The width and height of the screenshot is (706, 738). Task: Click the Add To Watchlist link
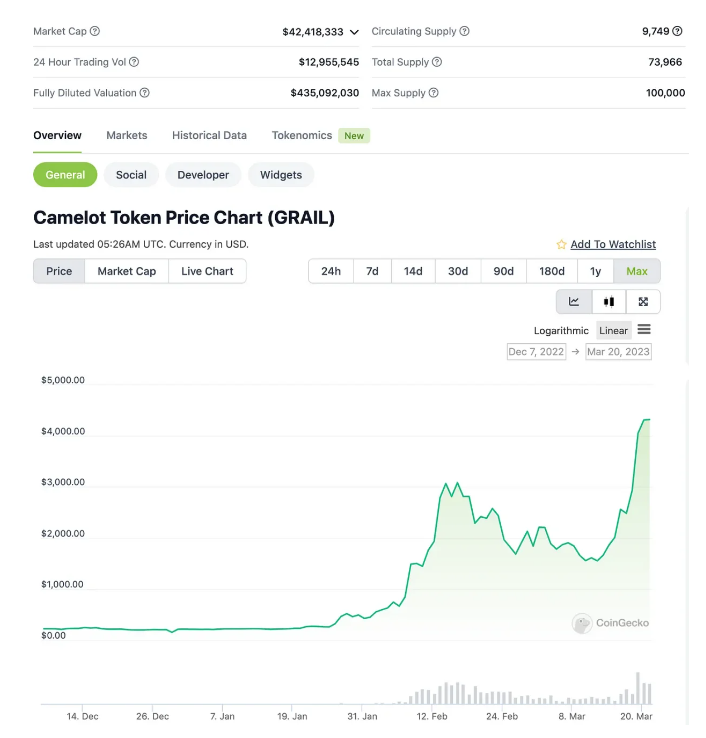tap(613, 244)
